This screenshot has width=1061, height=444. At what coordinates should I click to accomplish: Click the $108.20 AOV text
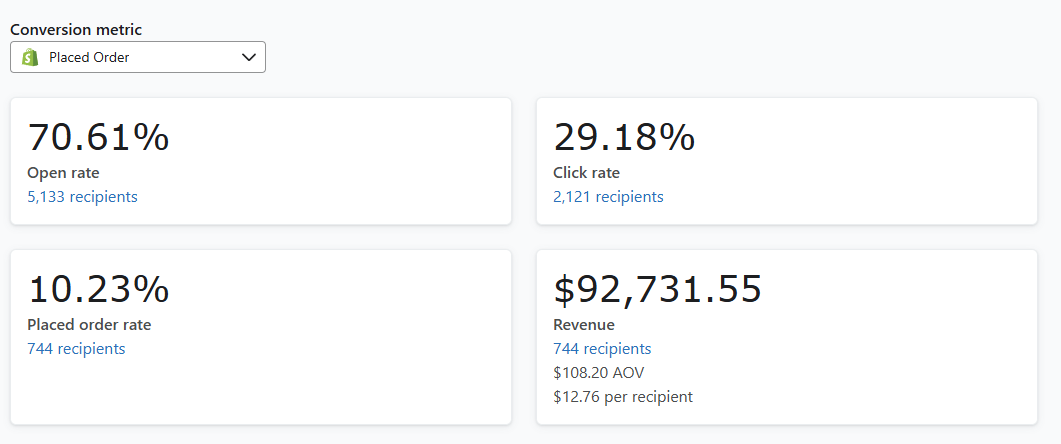(599, 373)
